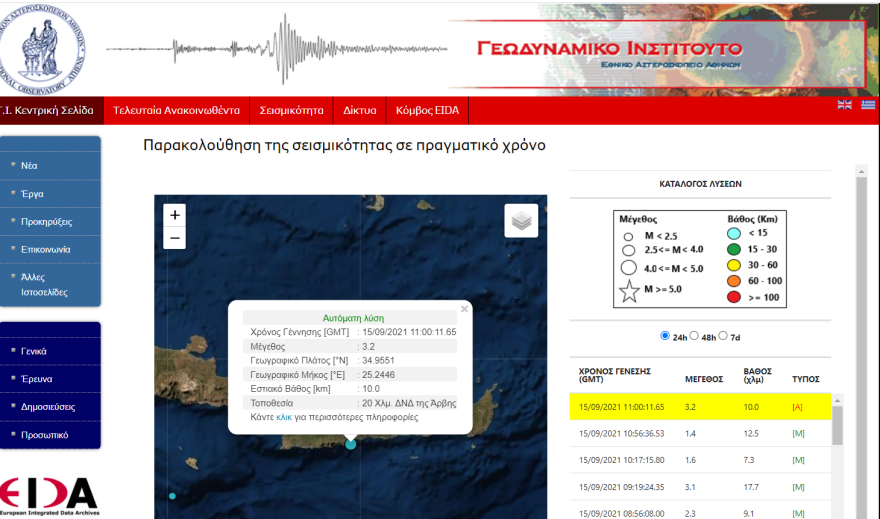Close the Αυτόματη λύση popup
This screenshot has width=880, height=519.
pyautogui.click(x=464, y=309)
